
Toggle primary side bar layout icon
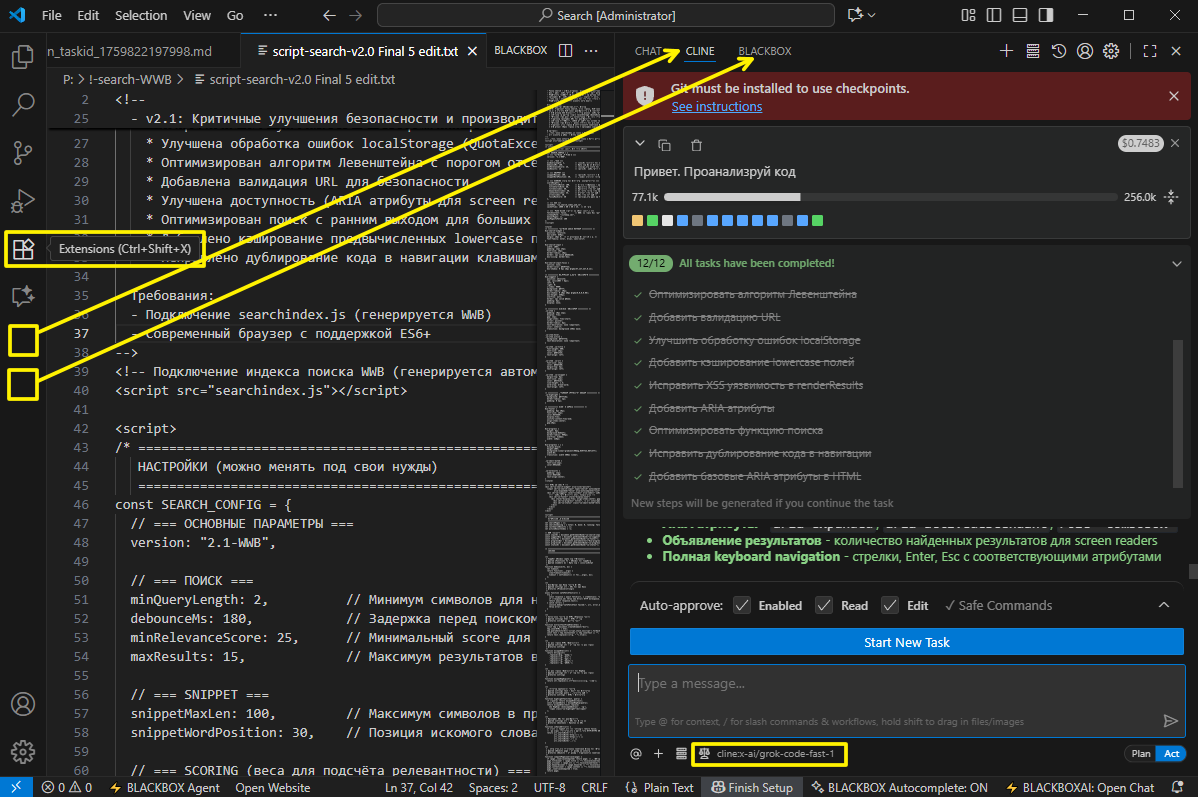(994, 15)
